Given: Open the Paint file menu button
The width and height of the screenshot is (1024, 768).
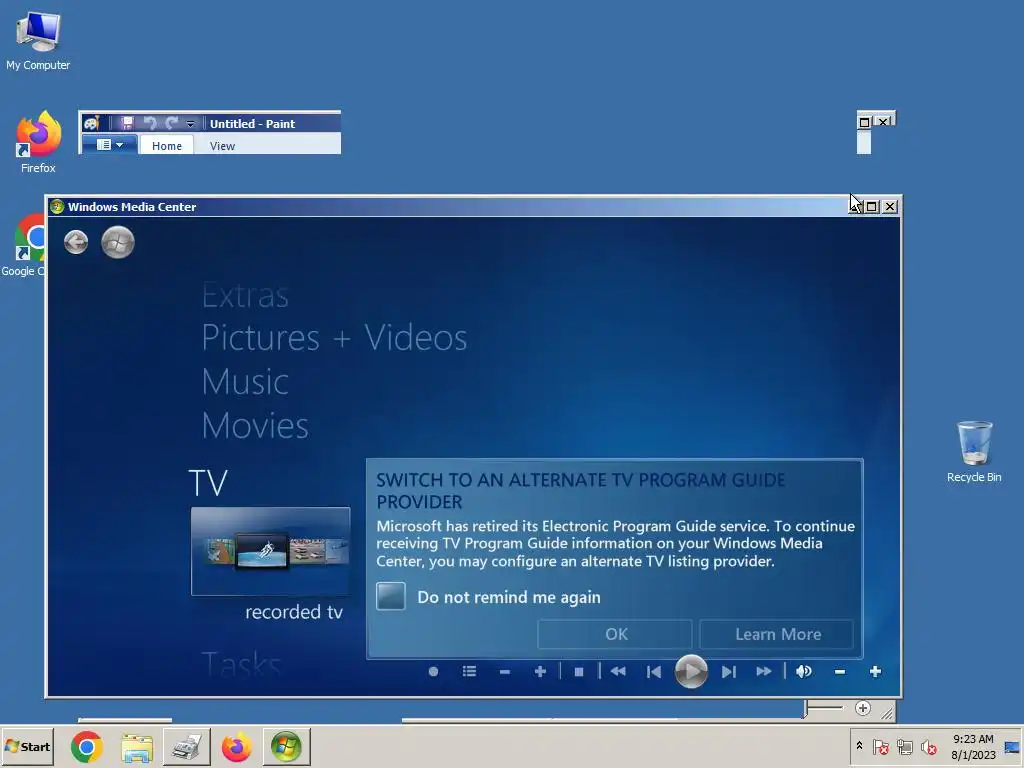Looking at the screenshot, I should [109, 145].
